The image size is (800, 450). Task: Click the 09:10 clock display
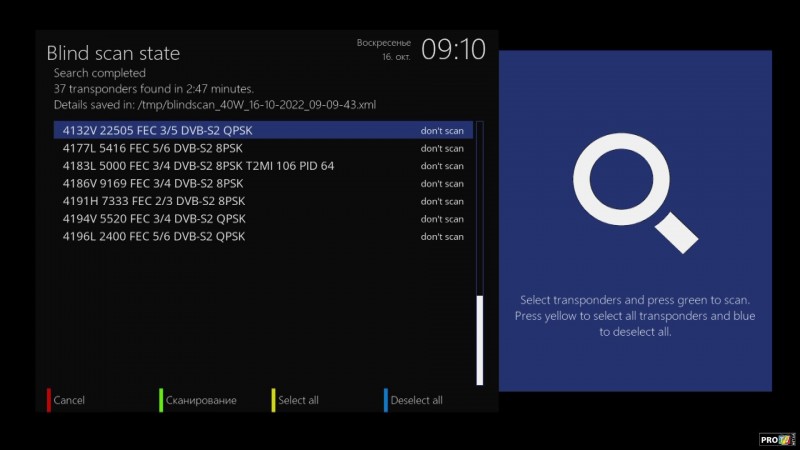pyautogui.click(x=453, y=49)
